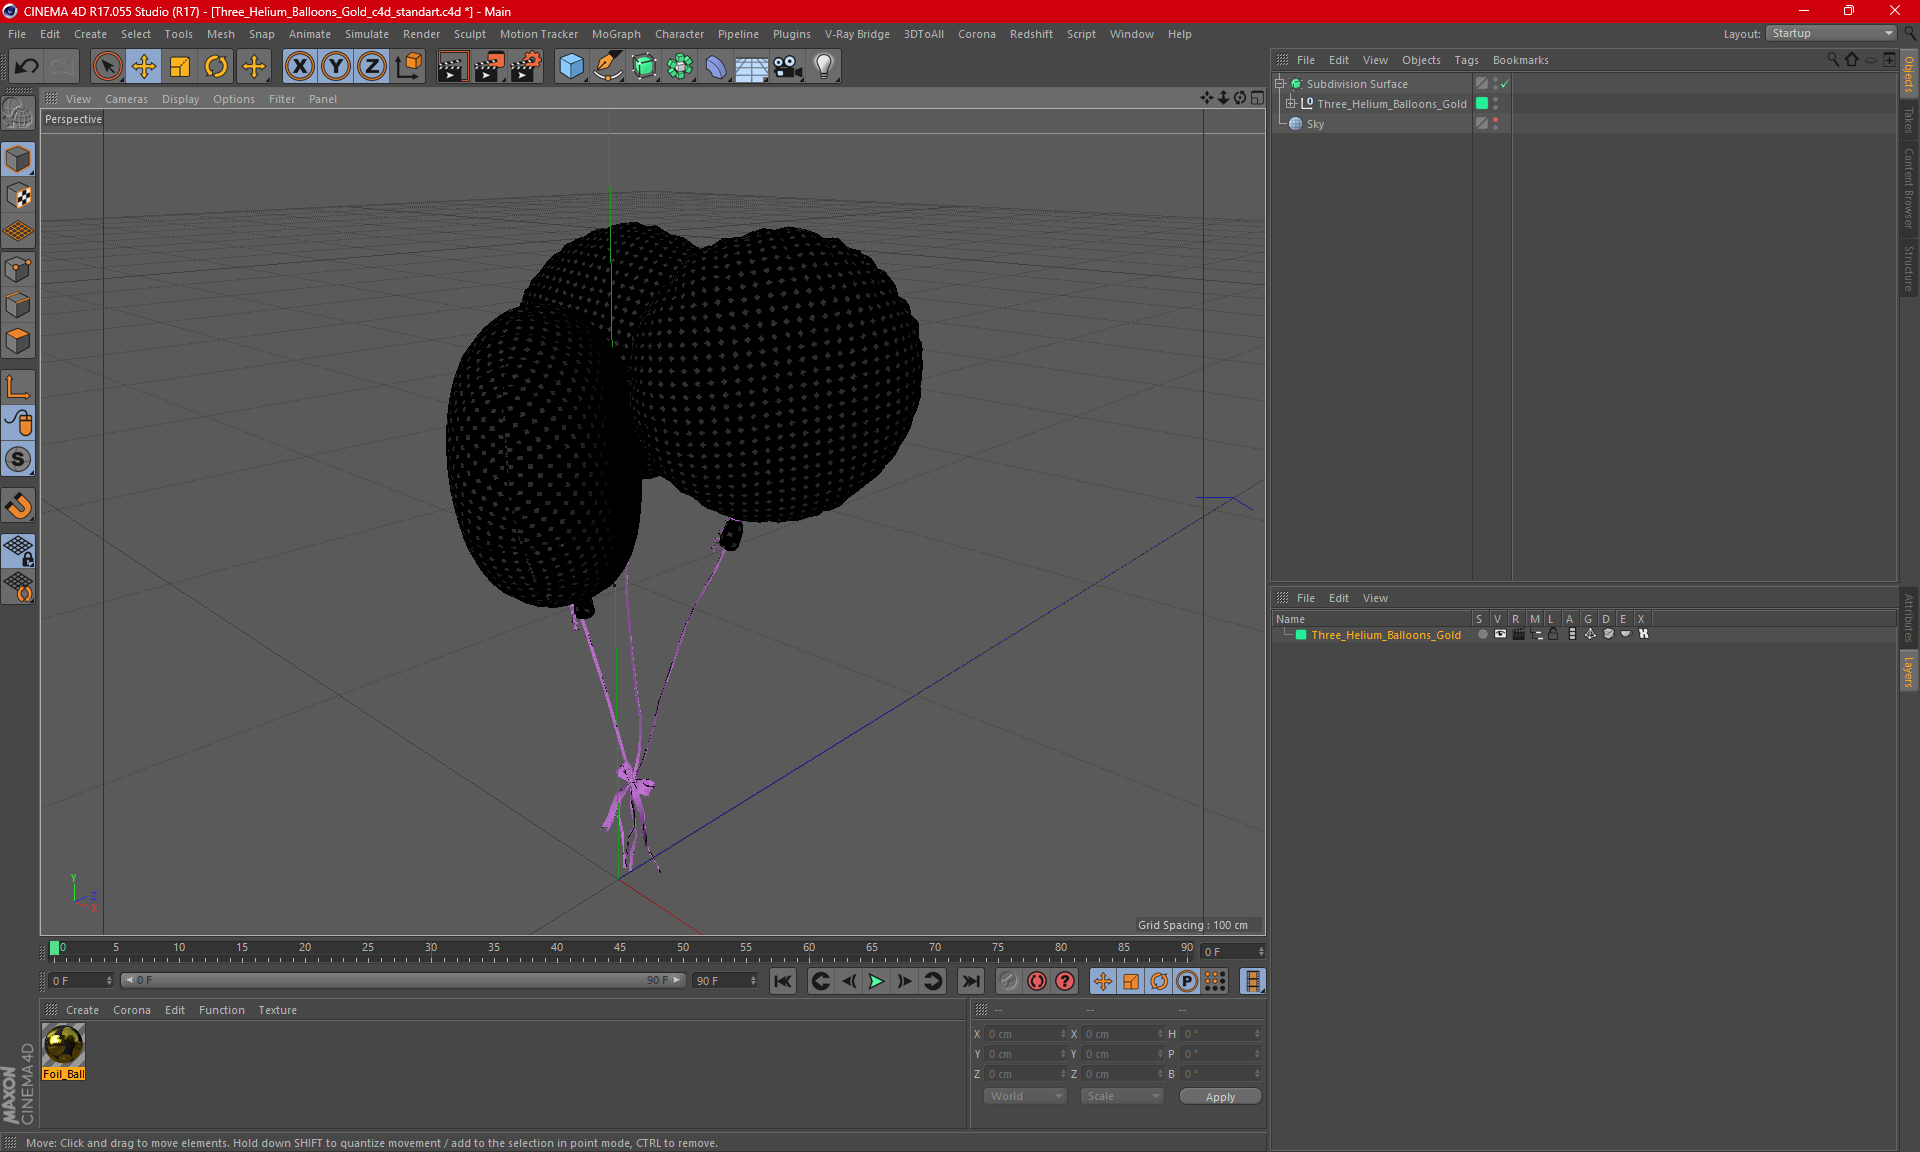Toggle the X axis lock

point(299,67)
